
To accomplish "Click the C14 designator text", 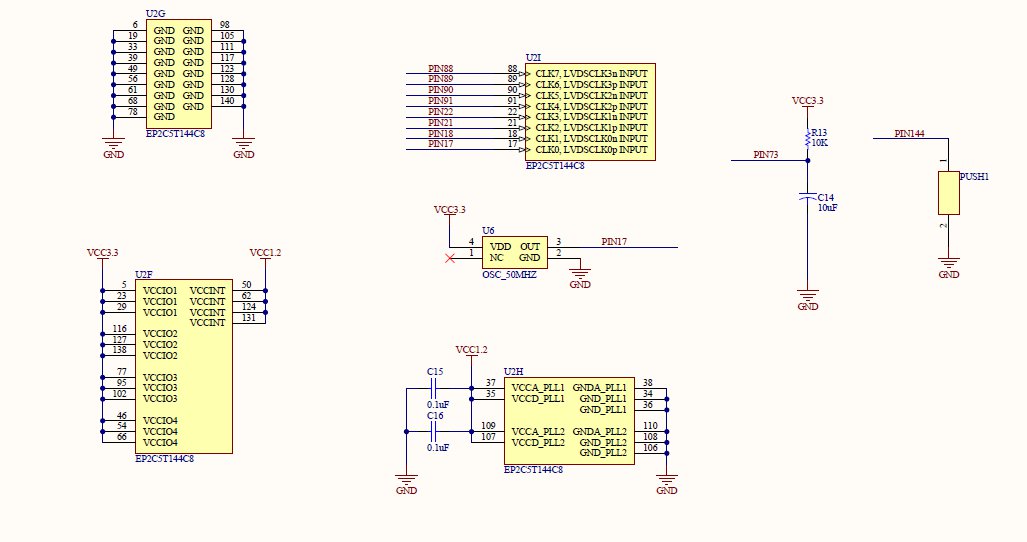I will (826, 198).
